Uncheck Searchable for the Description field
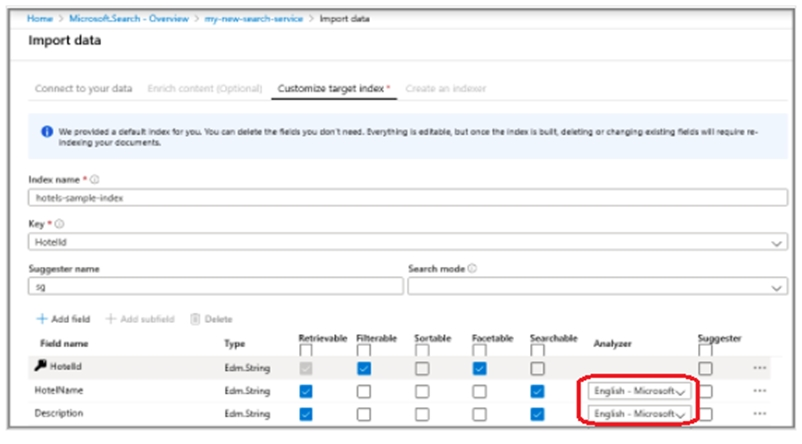Screen dimensions: 802x444 coord(538,414)
